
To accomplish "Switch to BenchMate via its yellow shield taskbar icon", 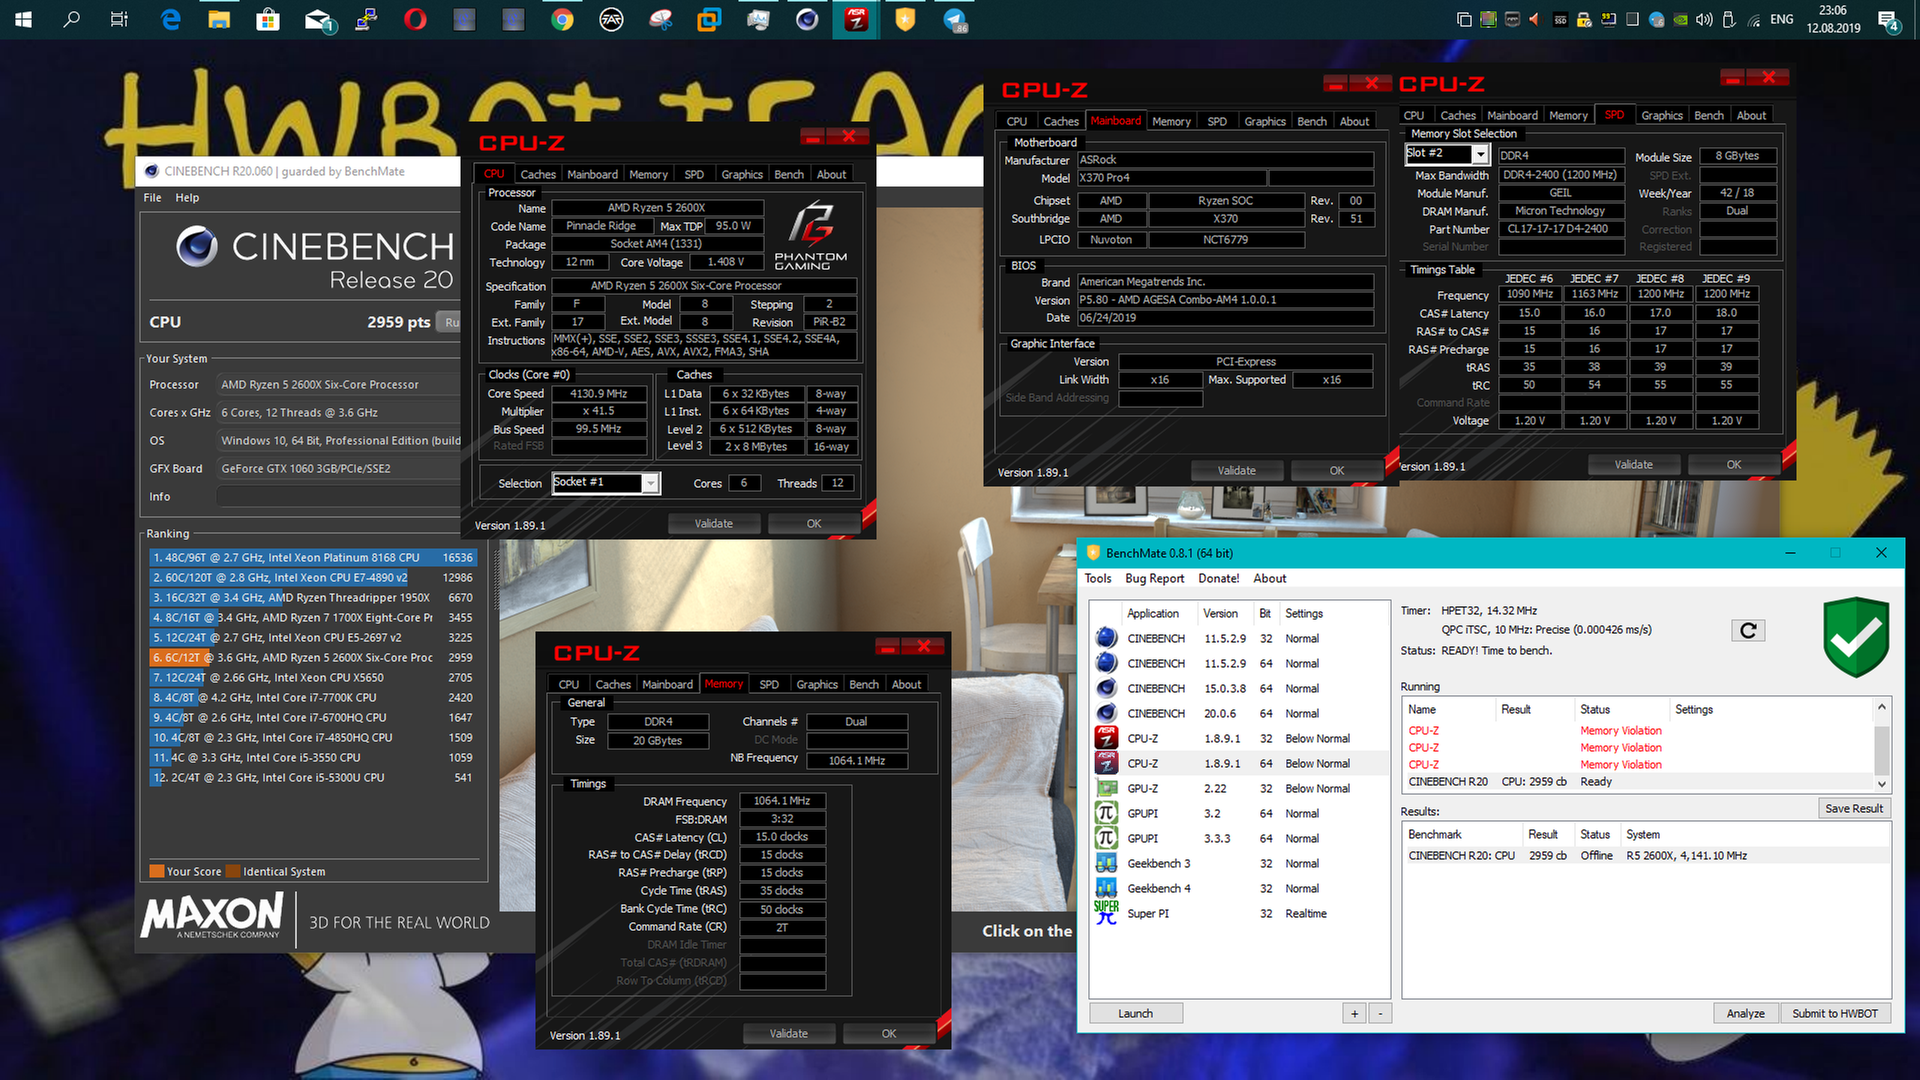I will tap(905, 19).
